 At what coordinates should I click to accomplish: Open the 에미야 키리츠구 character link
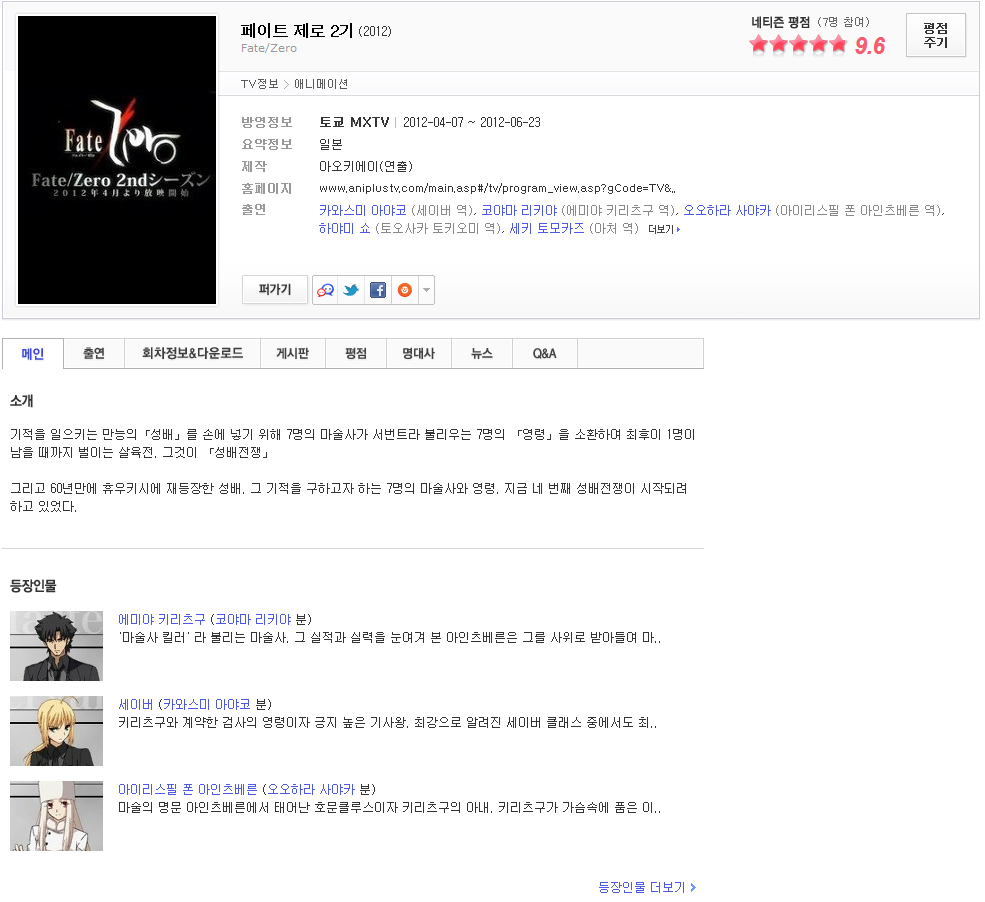pos(162,619)
